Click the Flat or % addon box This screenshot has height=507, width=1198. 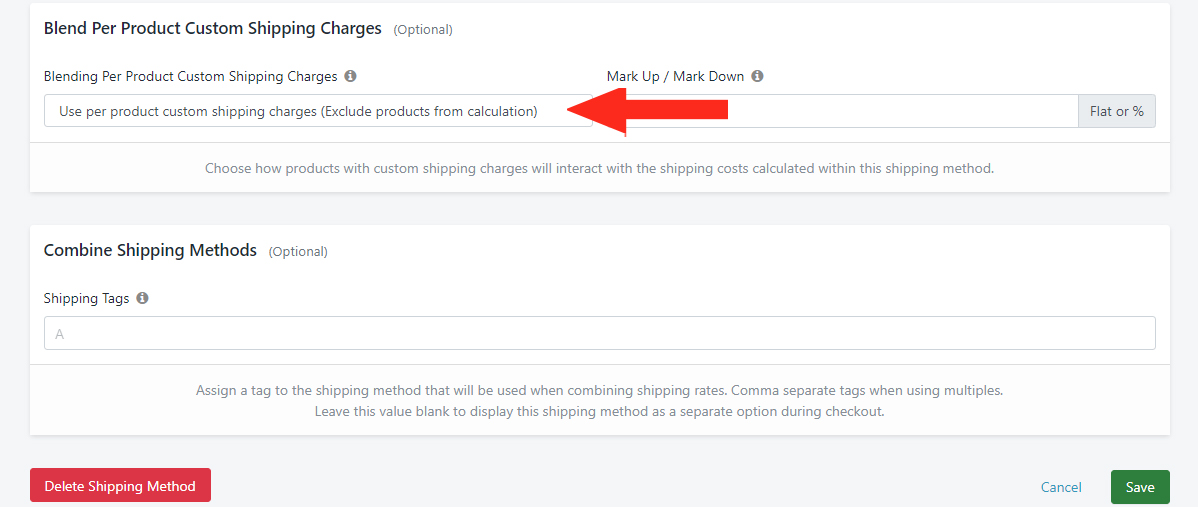click(1116, 111)
